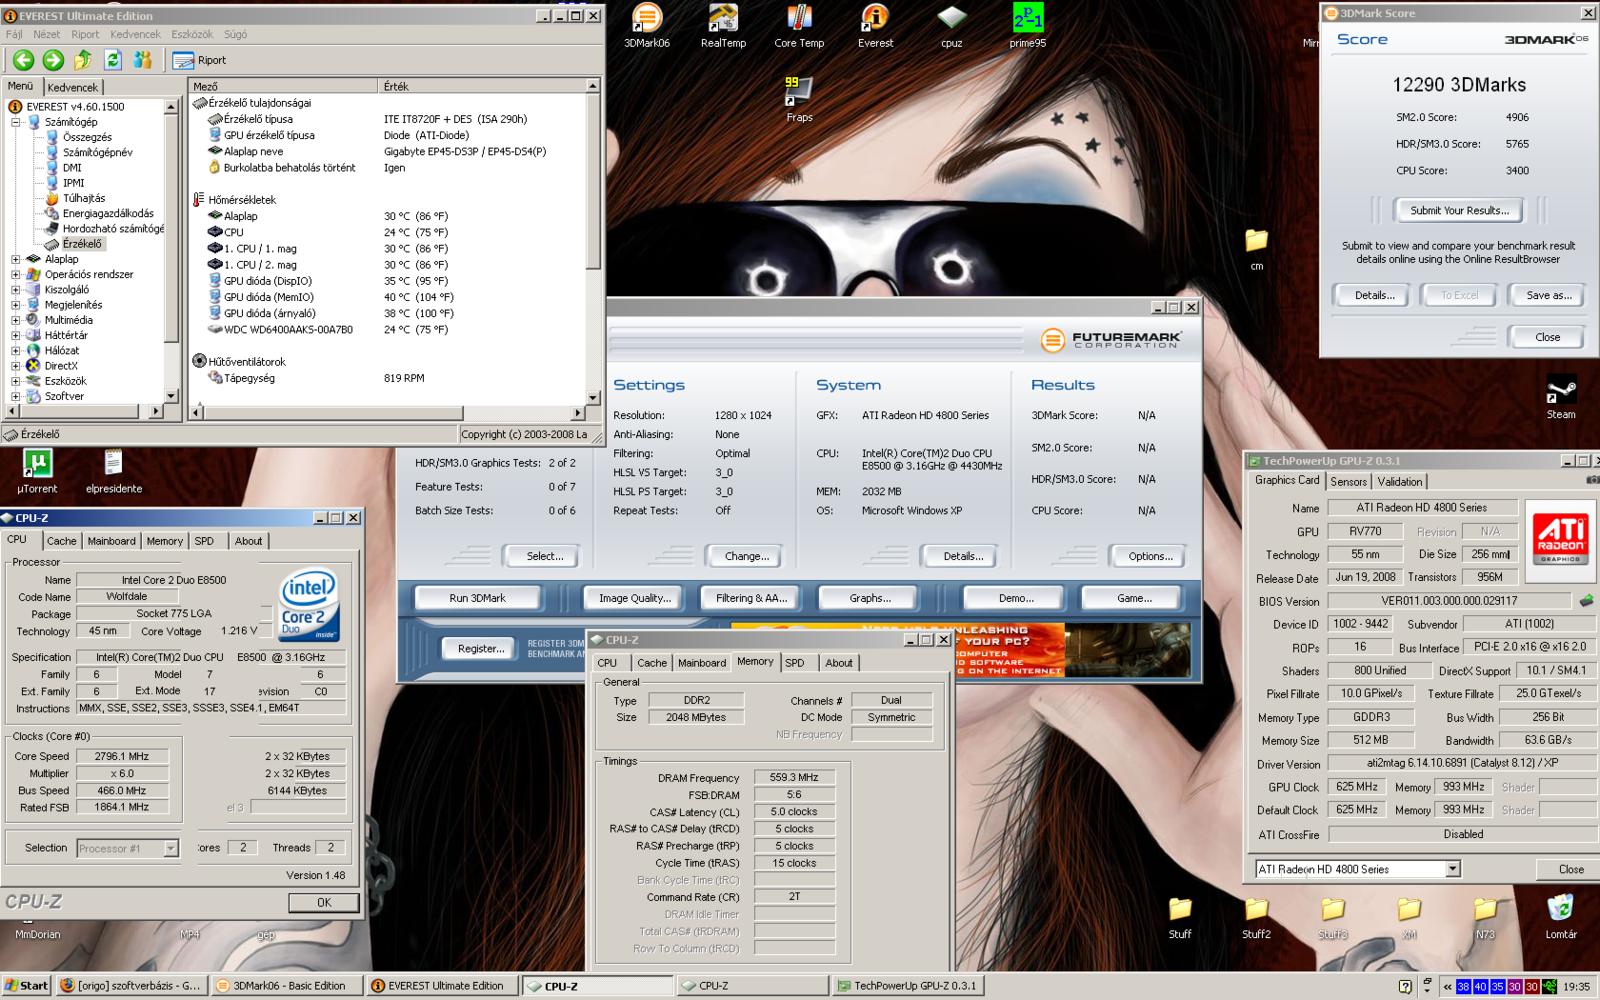Viewport: 1600px width, 1000px height.
Task: Click GPU-Z BIOS save icon
Action: click(1586, 601)
